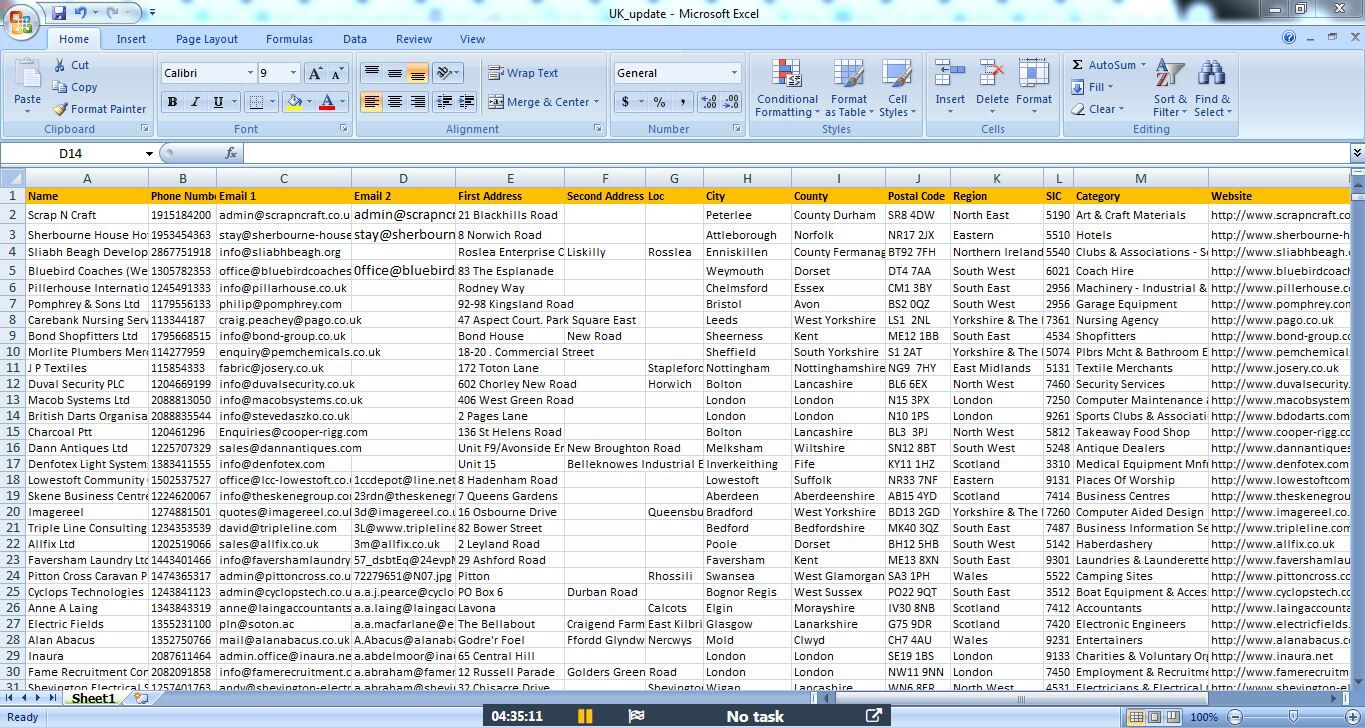Select the Sheet1 worksheet tab
The width and height of the screenshot is (1365, 728).
(x=93, y=699)
